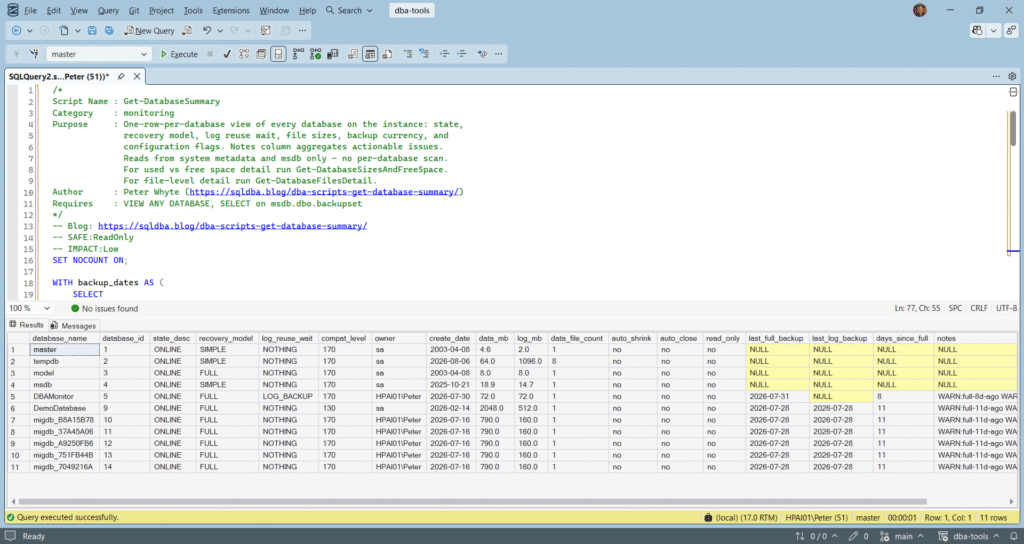Click Include Client Statistics icon
This screenshot has height=544, width=1024.
click(332, 54)
